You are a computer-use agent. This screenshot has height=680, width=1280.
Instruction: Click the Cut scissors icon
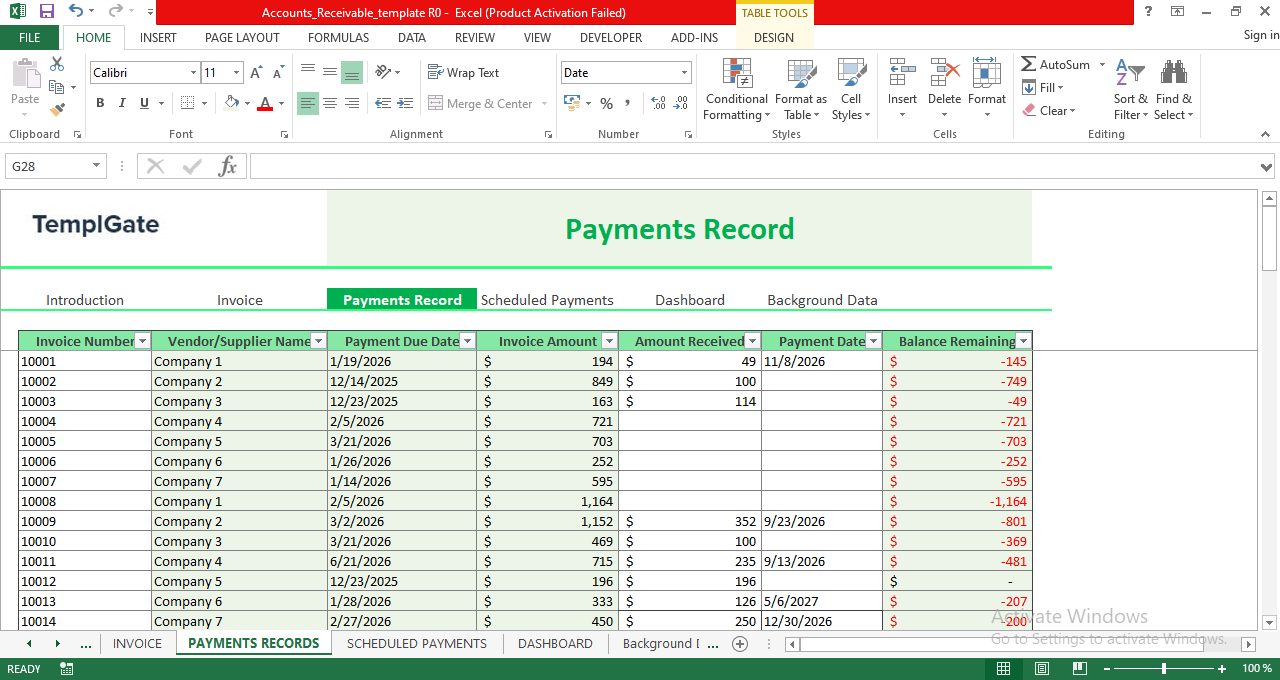pos(57,64)
